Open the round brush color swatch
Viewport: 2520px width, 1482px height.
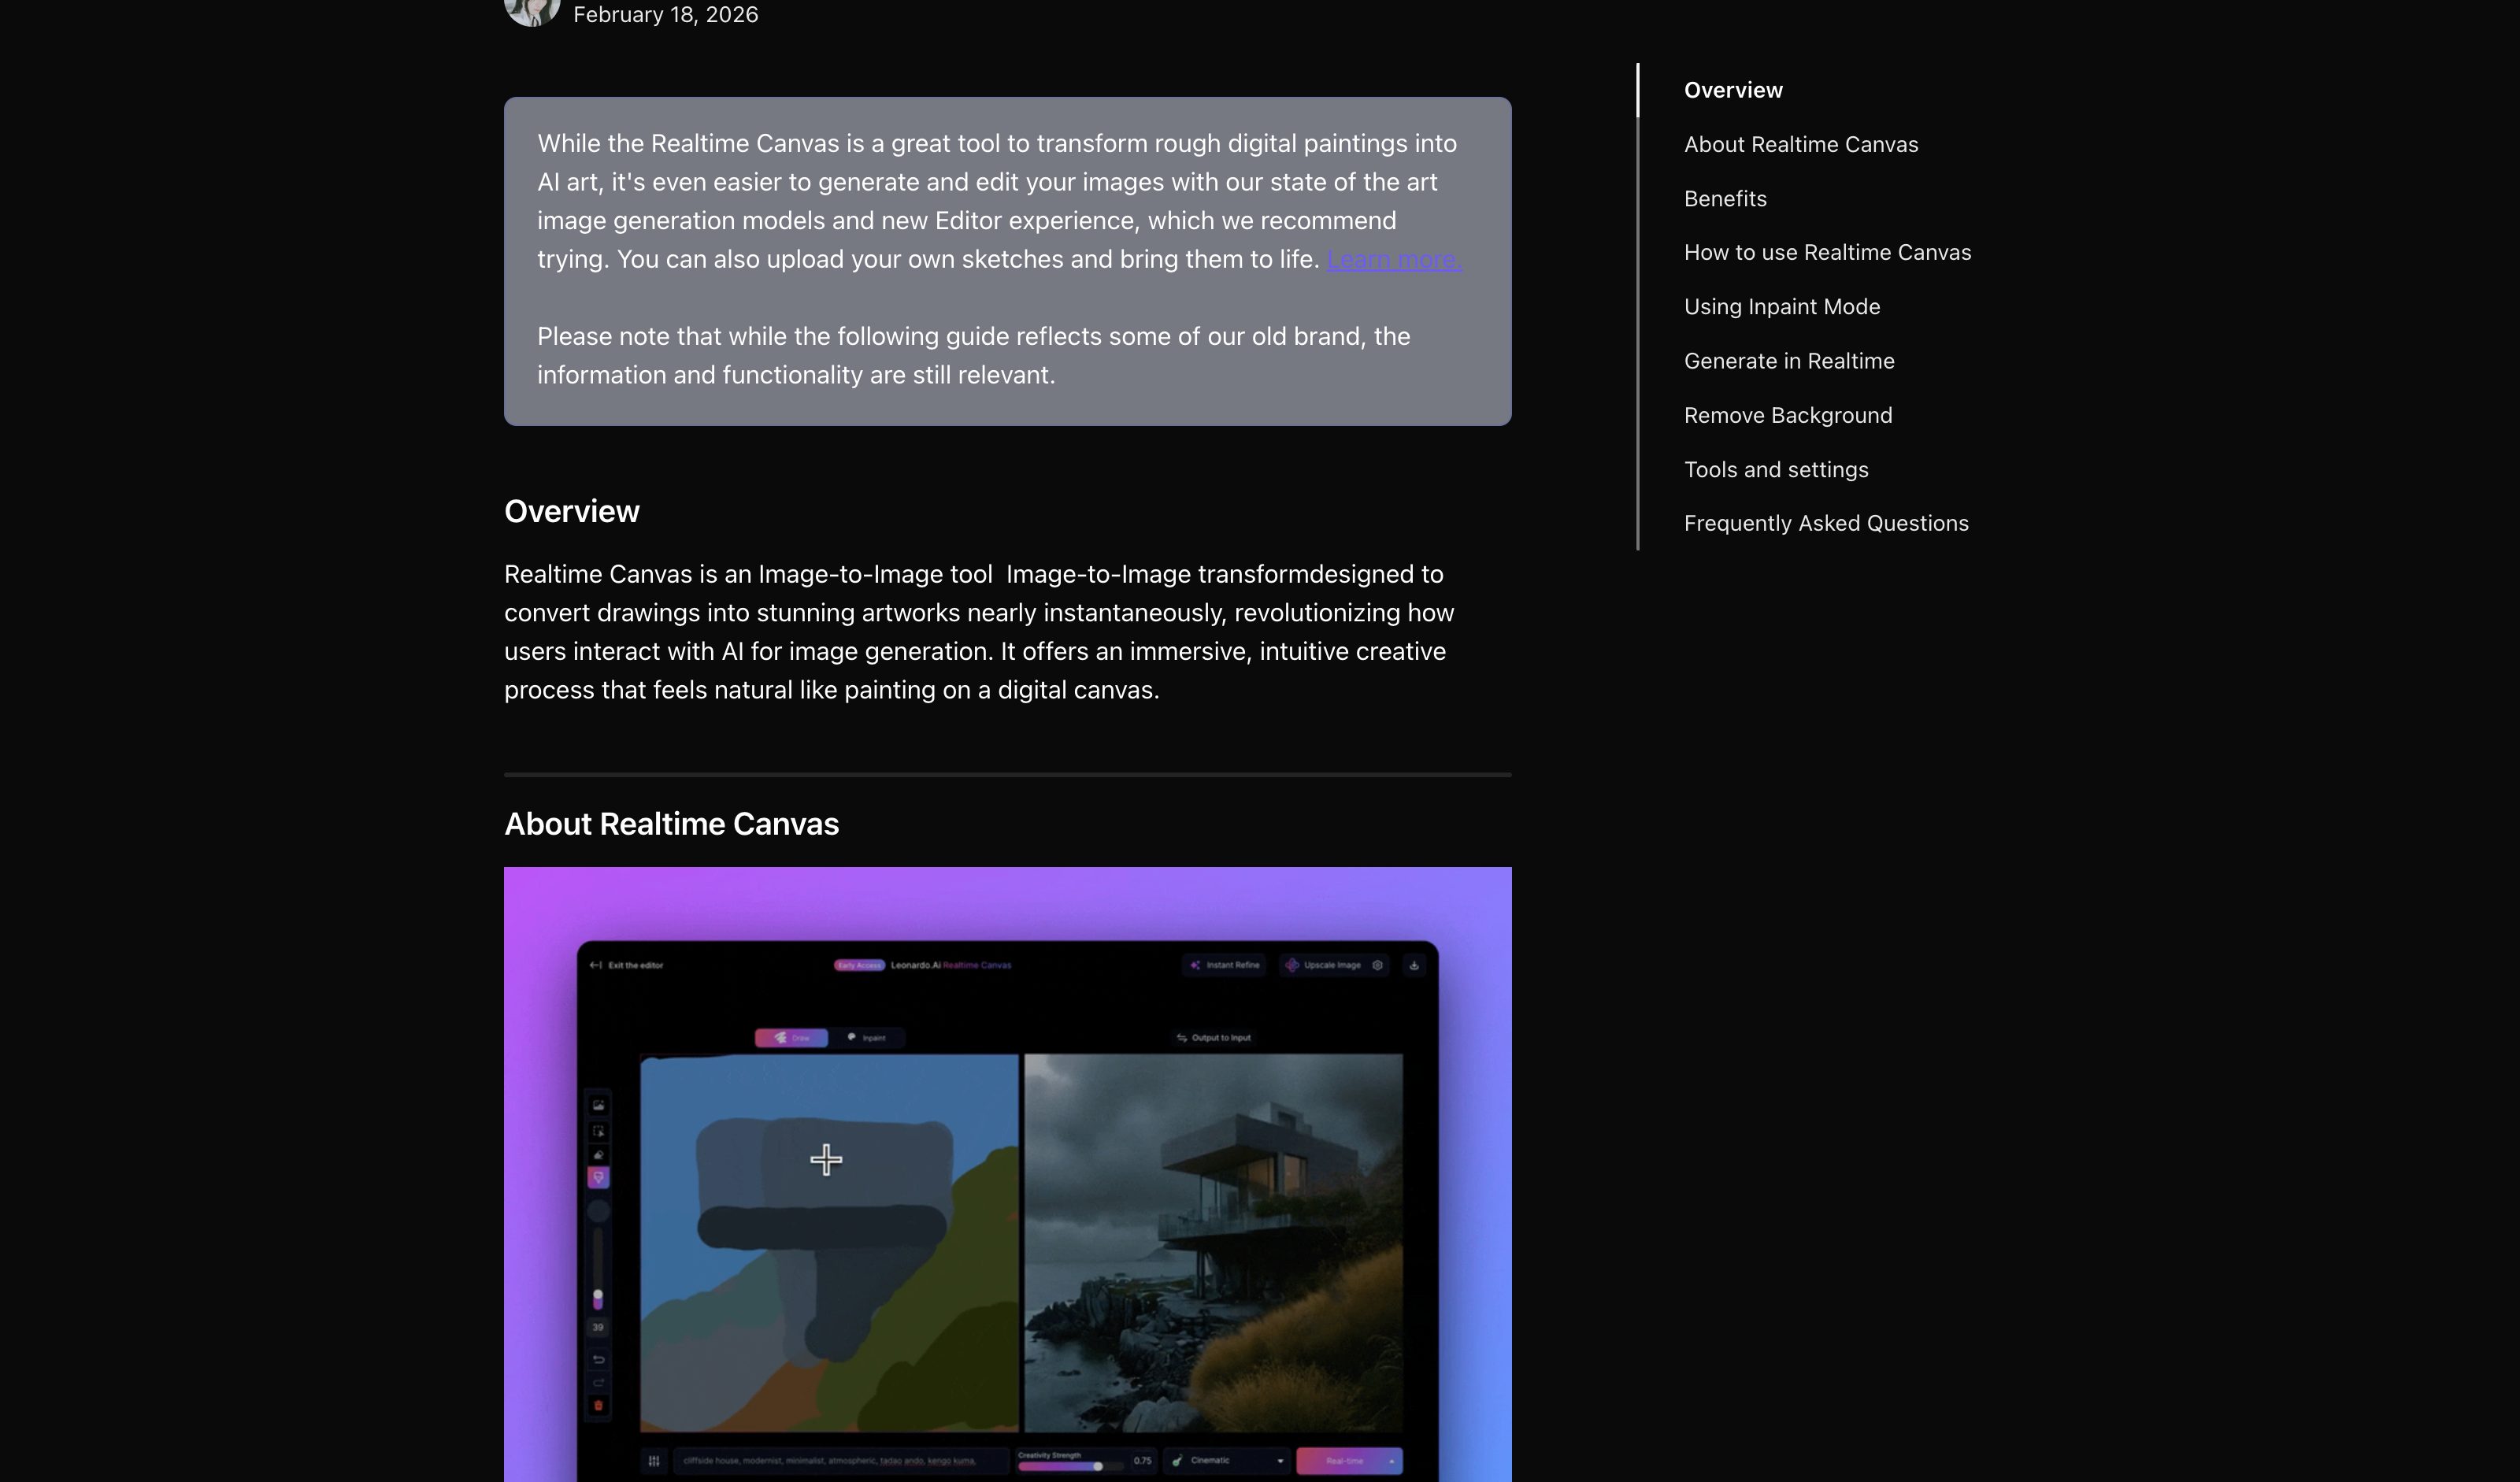click(598, 1211)
